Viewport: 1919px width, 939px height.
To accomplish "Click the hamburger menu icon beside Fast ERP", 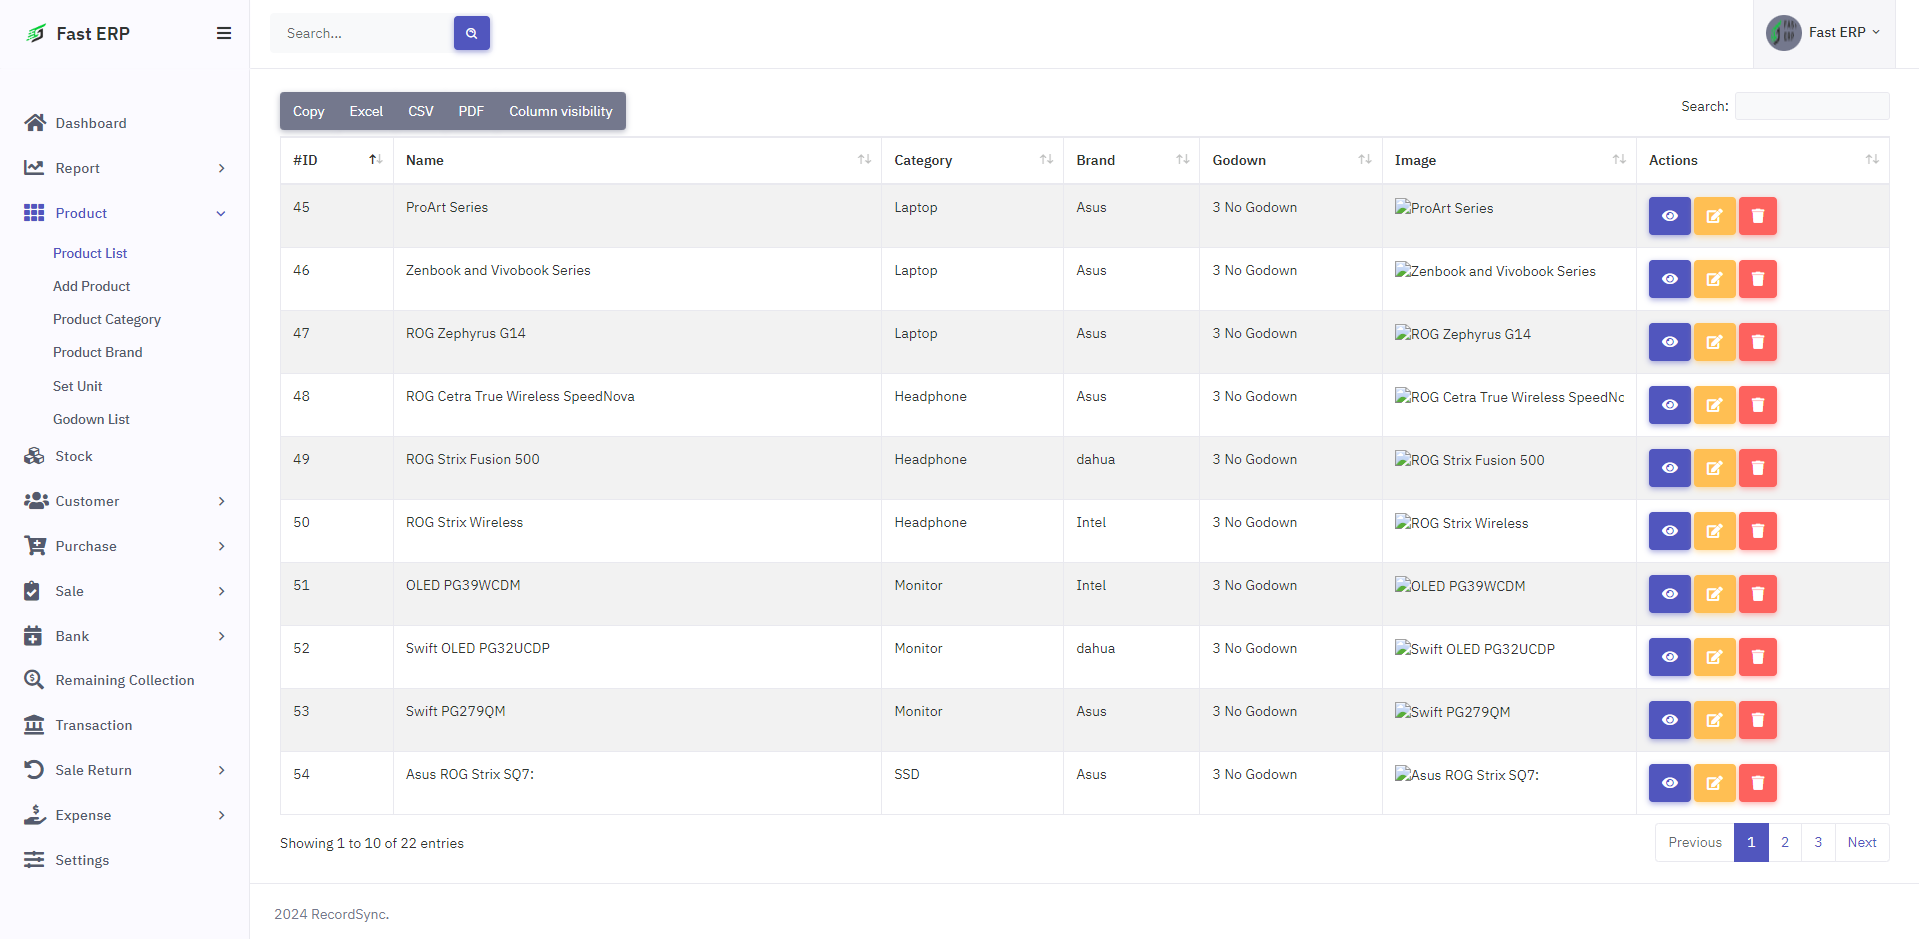I will pyautogui.click(x=224, y=33).
